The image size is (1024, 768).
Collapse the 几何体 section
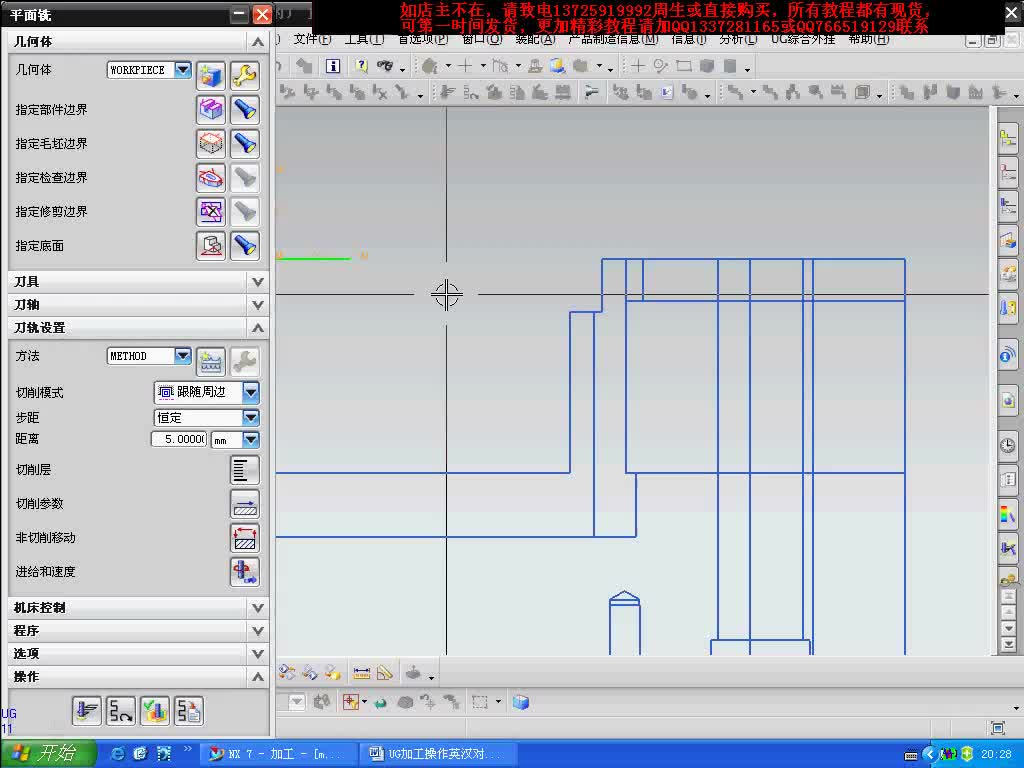click(258, 42)
